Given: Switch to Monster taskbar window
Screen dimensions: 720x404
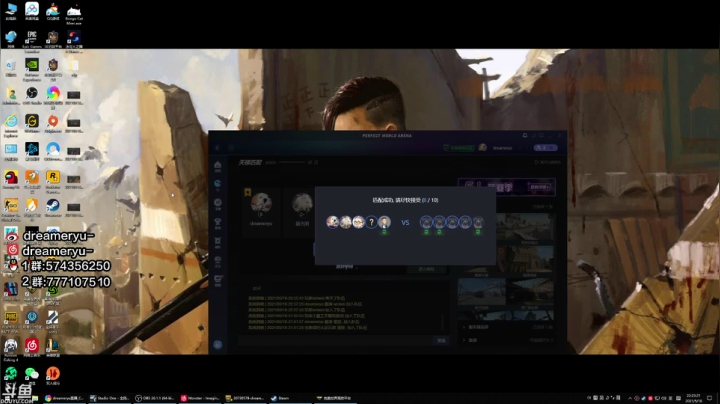Looking at the screenshot, I should (x=200, y=398).
